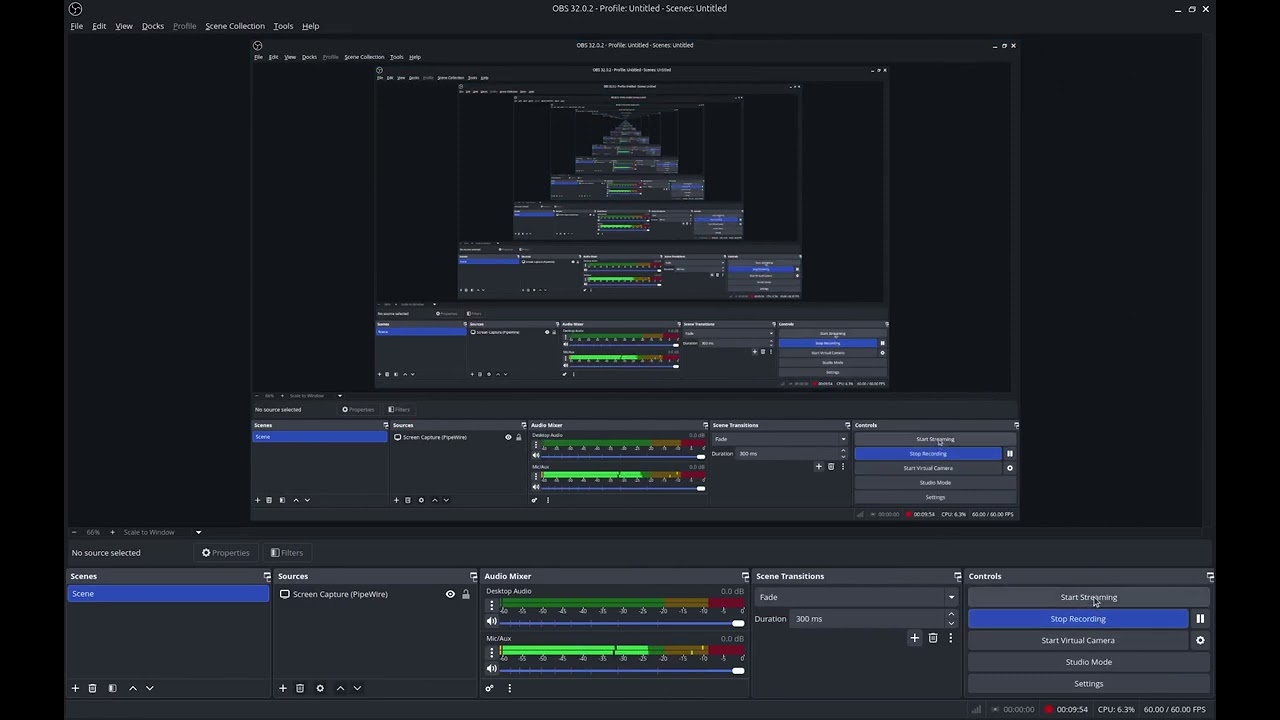Hide the Screen Capture (PipeWire) source
Image resolution: width=1280 pixels, height=720 pixels.
pyautogui.click(x=450, y=594)
